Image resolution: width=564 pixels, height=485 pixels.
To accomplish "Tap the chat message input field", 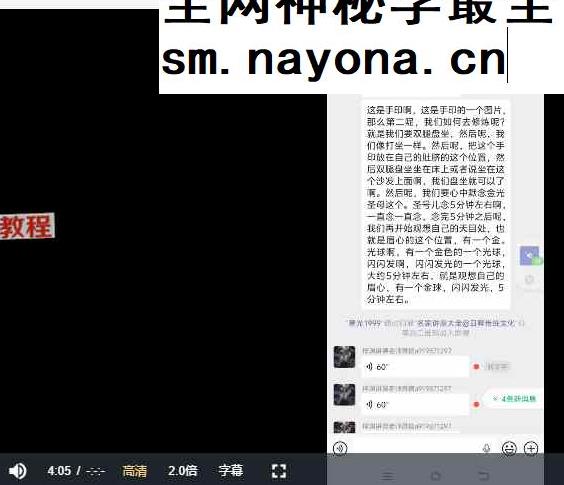I will point(414,448).
